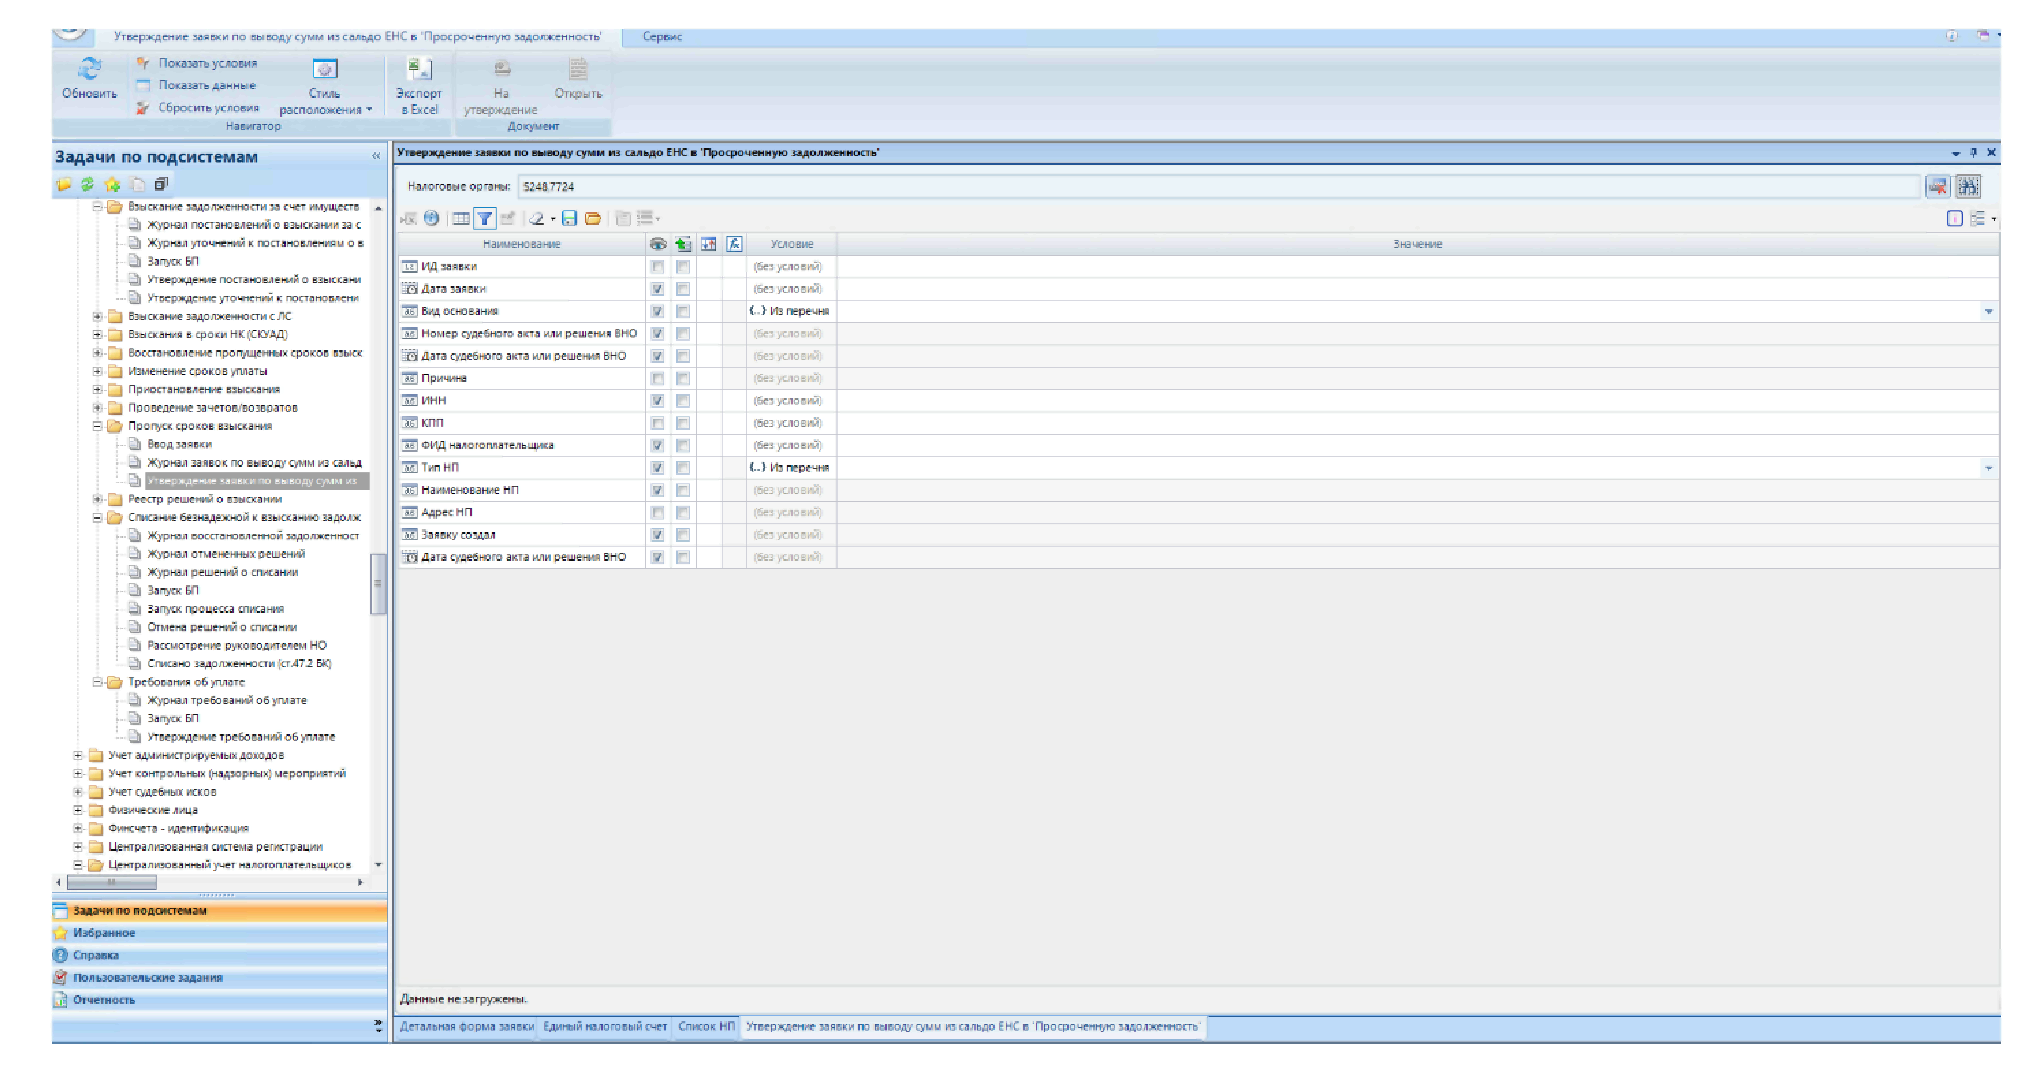Screen dimensions: 2035x1088
Task: Click the Обновить refresh button in ribbon
Action: pos(89,78)
